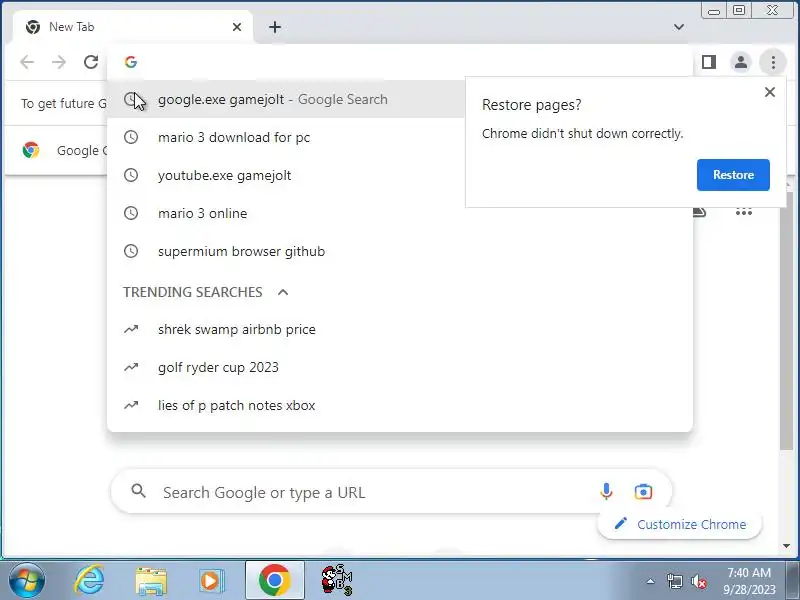Screen dimensions: 800x600
Task: Open the side panel icon
Action: click(709, 62)
